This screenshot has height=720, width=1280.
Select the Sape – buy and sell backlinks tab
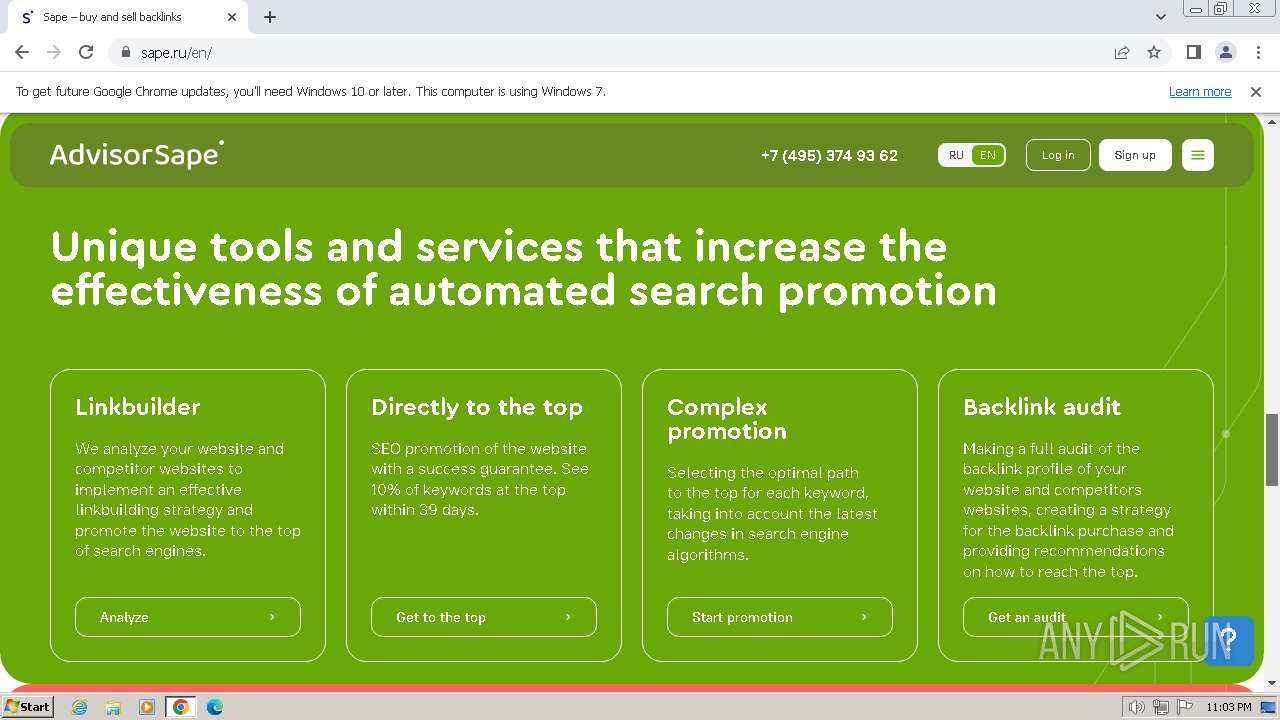130,17
